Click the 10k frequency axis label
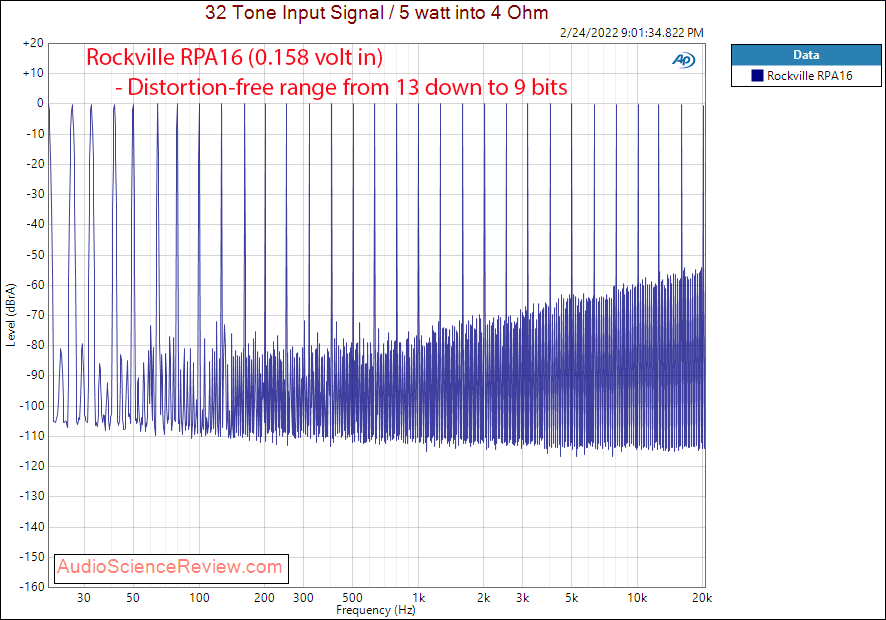This screenshot has height=620, width=886. [x=637, y=598]
